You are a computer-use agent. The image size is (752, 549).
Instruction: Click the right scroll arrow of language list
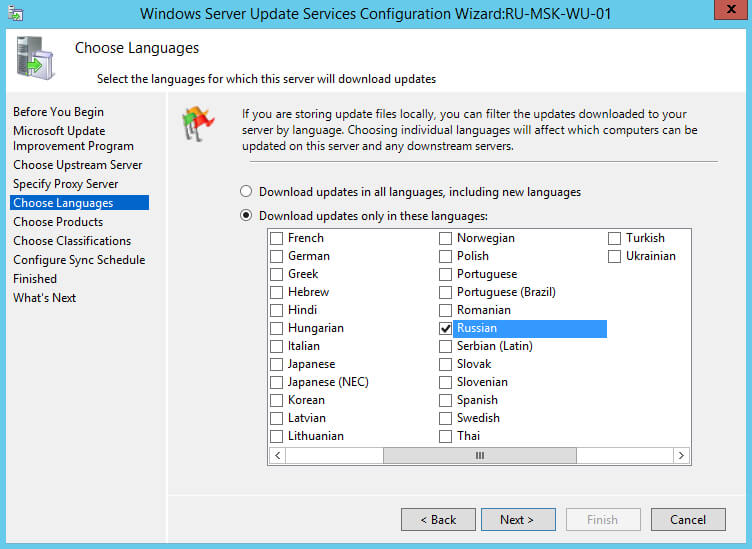click(x=682, y=456)
